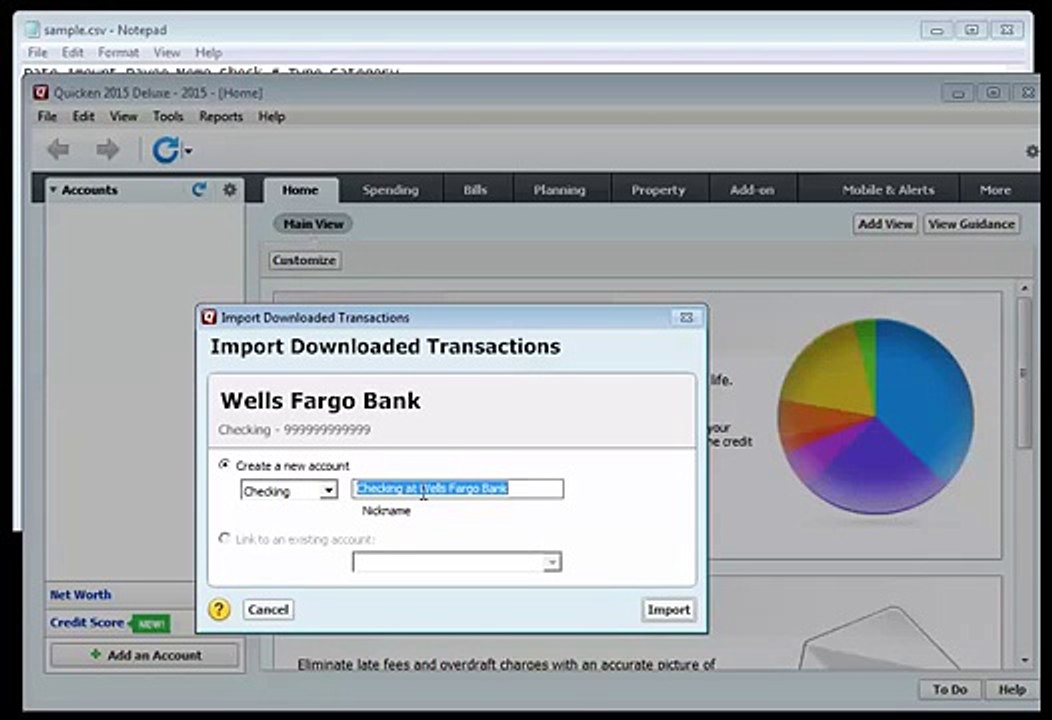Click the Notepad document icon in title bar
The height and width of the screenshot is (720, 1052).
32,30
